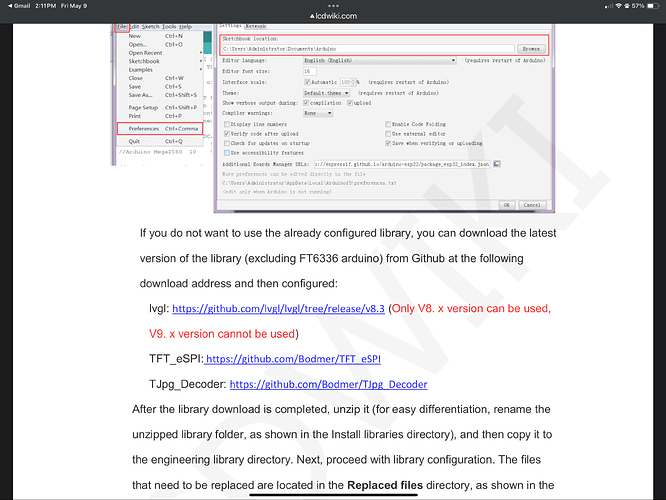Tap the Gmail back-to-app arrow
The image size is (666, 500).
pos(19,6)
